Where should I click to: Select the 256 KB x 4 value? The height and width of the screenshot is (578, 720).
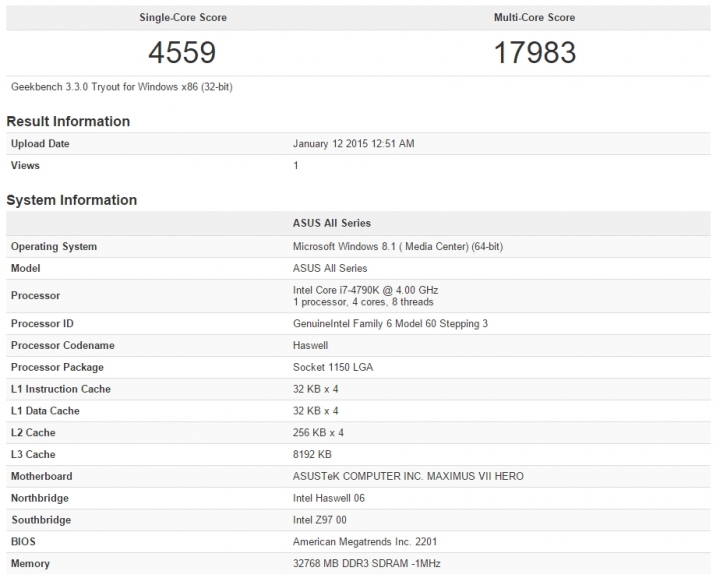[318, 432]
